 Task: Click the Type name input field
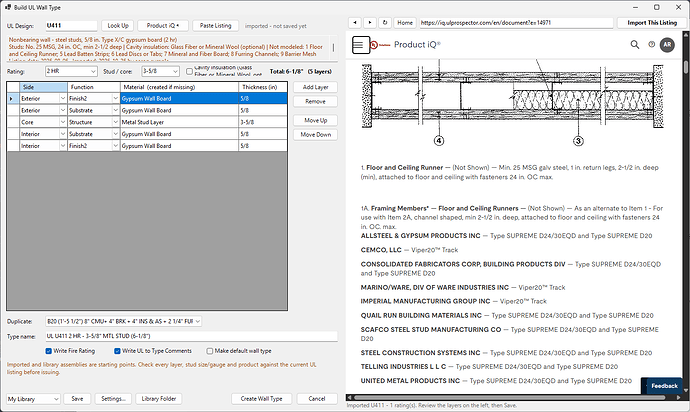coord(191,336)
